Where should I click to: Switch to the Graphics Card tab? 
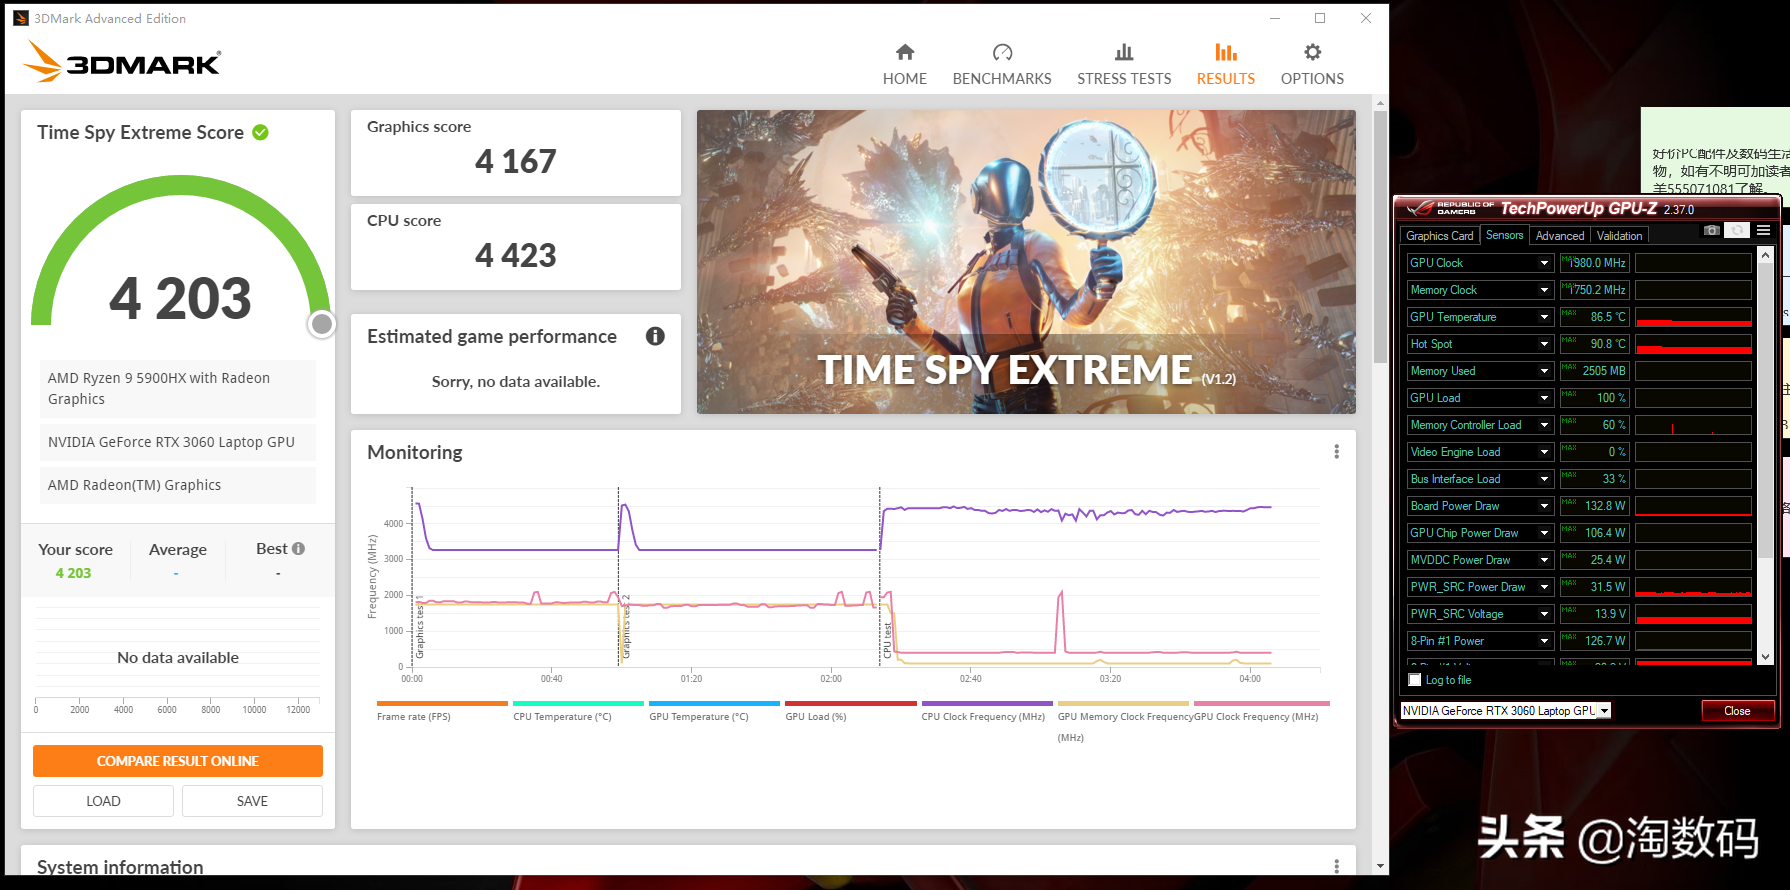click(x=1439, y=236)
